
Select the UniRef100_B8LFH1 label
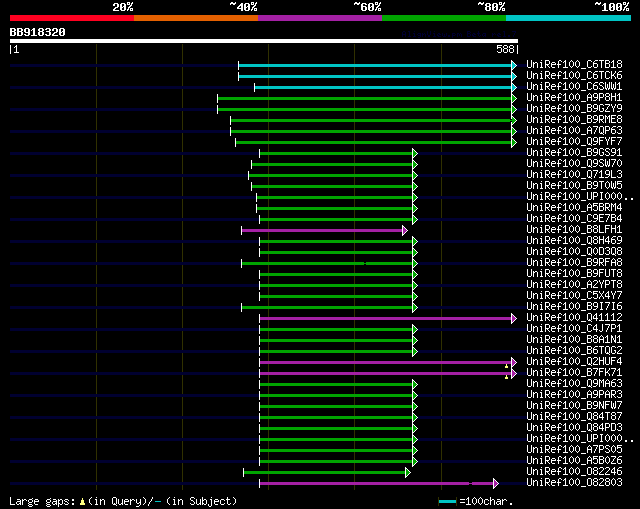pos(574,230)
